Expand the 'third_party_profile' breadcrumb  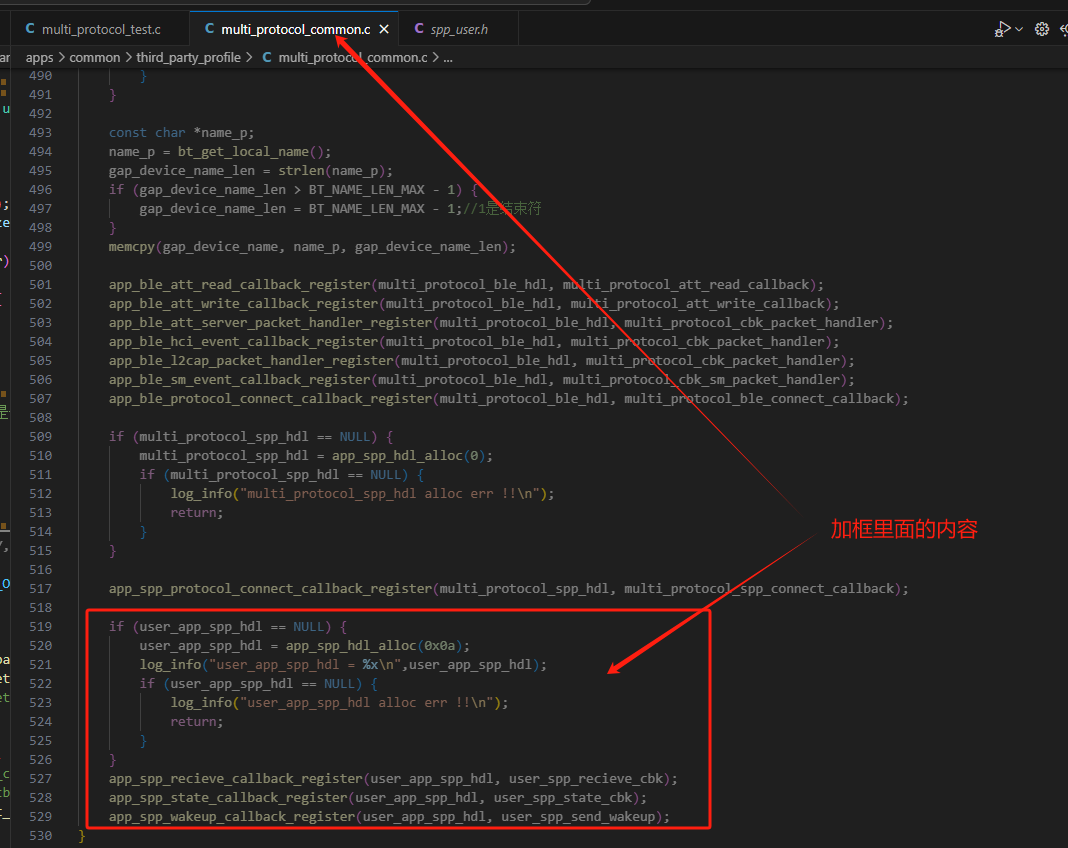pos(189,58)
